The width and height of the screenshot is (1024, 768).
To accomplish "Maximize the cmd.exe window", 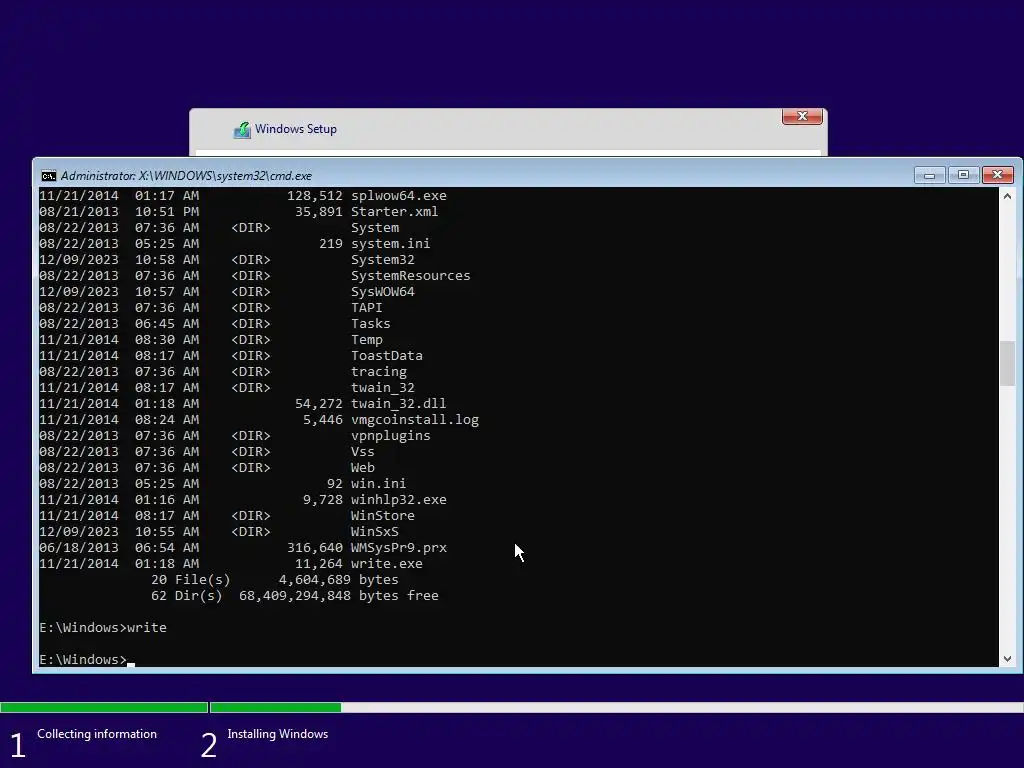I will coord(963,175).
